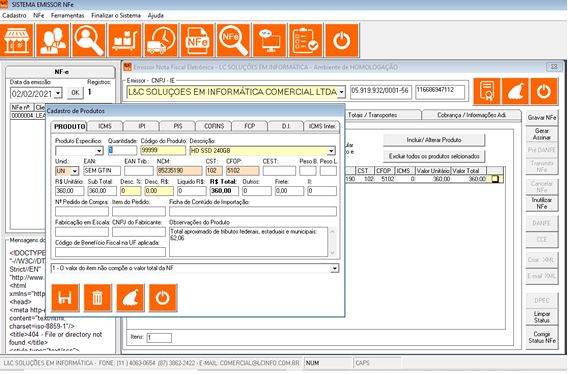The height and width of the screenshot is (374, 568).
Task: Open the store/company registration toolbar icon
Action: [x=17, y=41]
